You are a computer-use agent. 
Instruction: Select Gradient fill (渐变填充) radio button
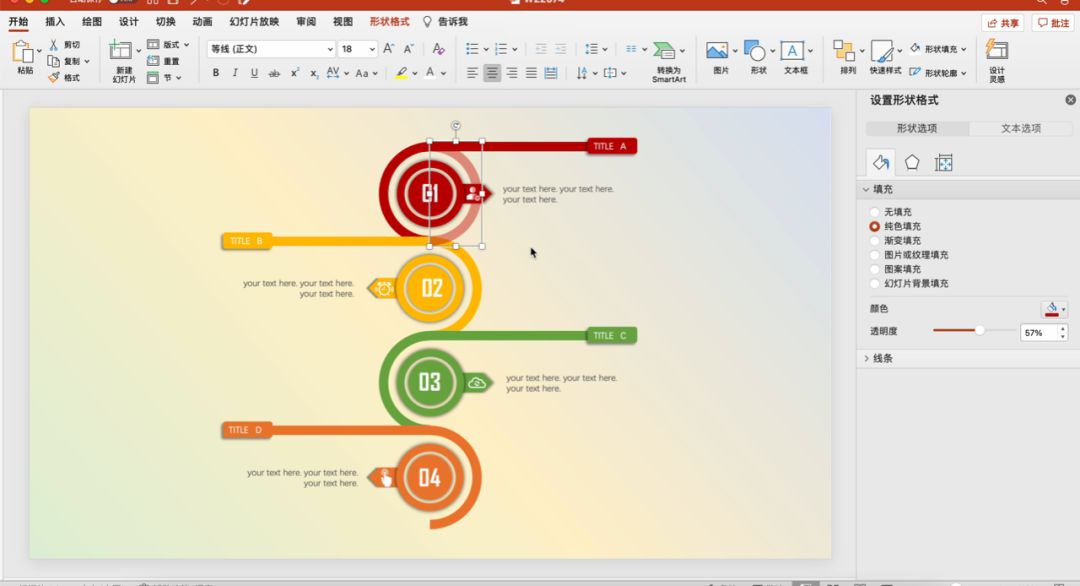pos(875,241)
